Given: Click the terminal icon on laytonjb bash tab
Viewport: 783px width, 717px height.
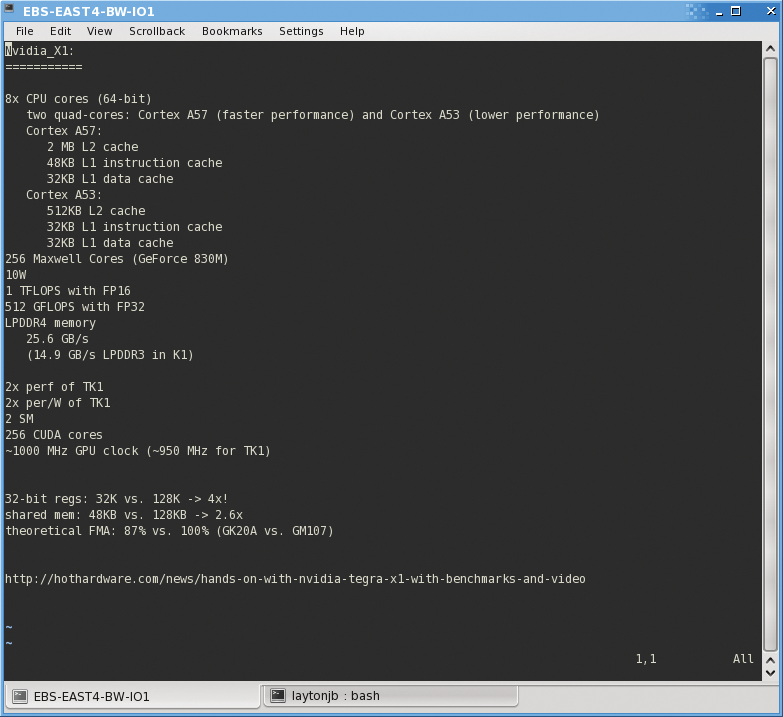Looking at the screenshot, I should 278,696.
